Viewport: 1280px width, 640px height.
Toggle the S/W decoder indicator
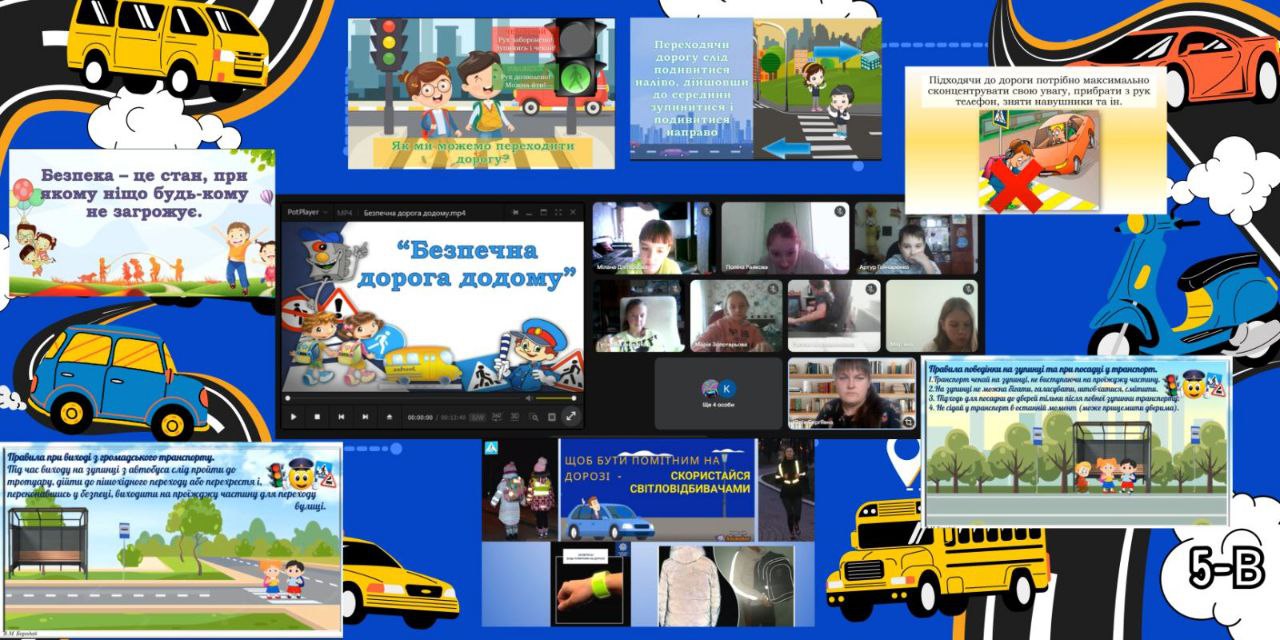[477, 416]
